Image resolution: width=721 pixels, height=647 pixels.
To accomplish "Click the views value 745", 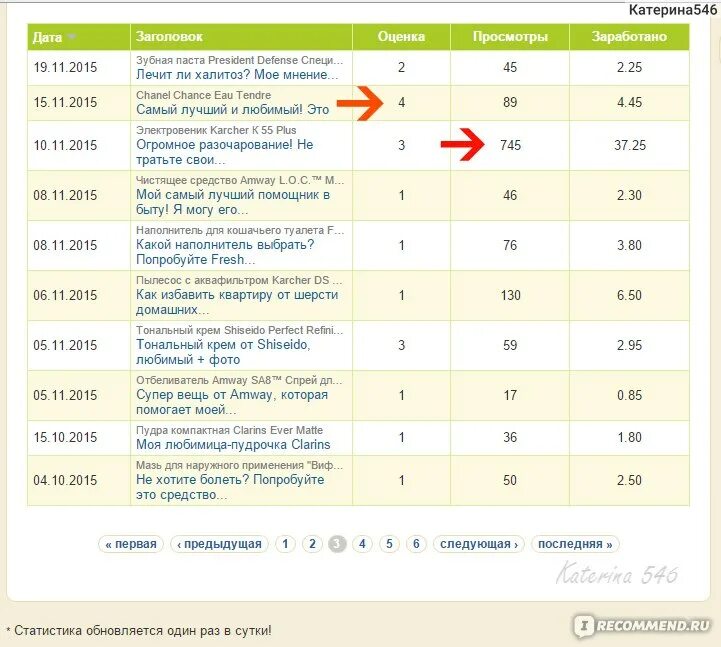I will coord(510,145).
